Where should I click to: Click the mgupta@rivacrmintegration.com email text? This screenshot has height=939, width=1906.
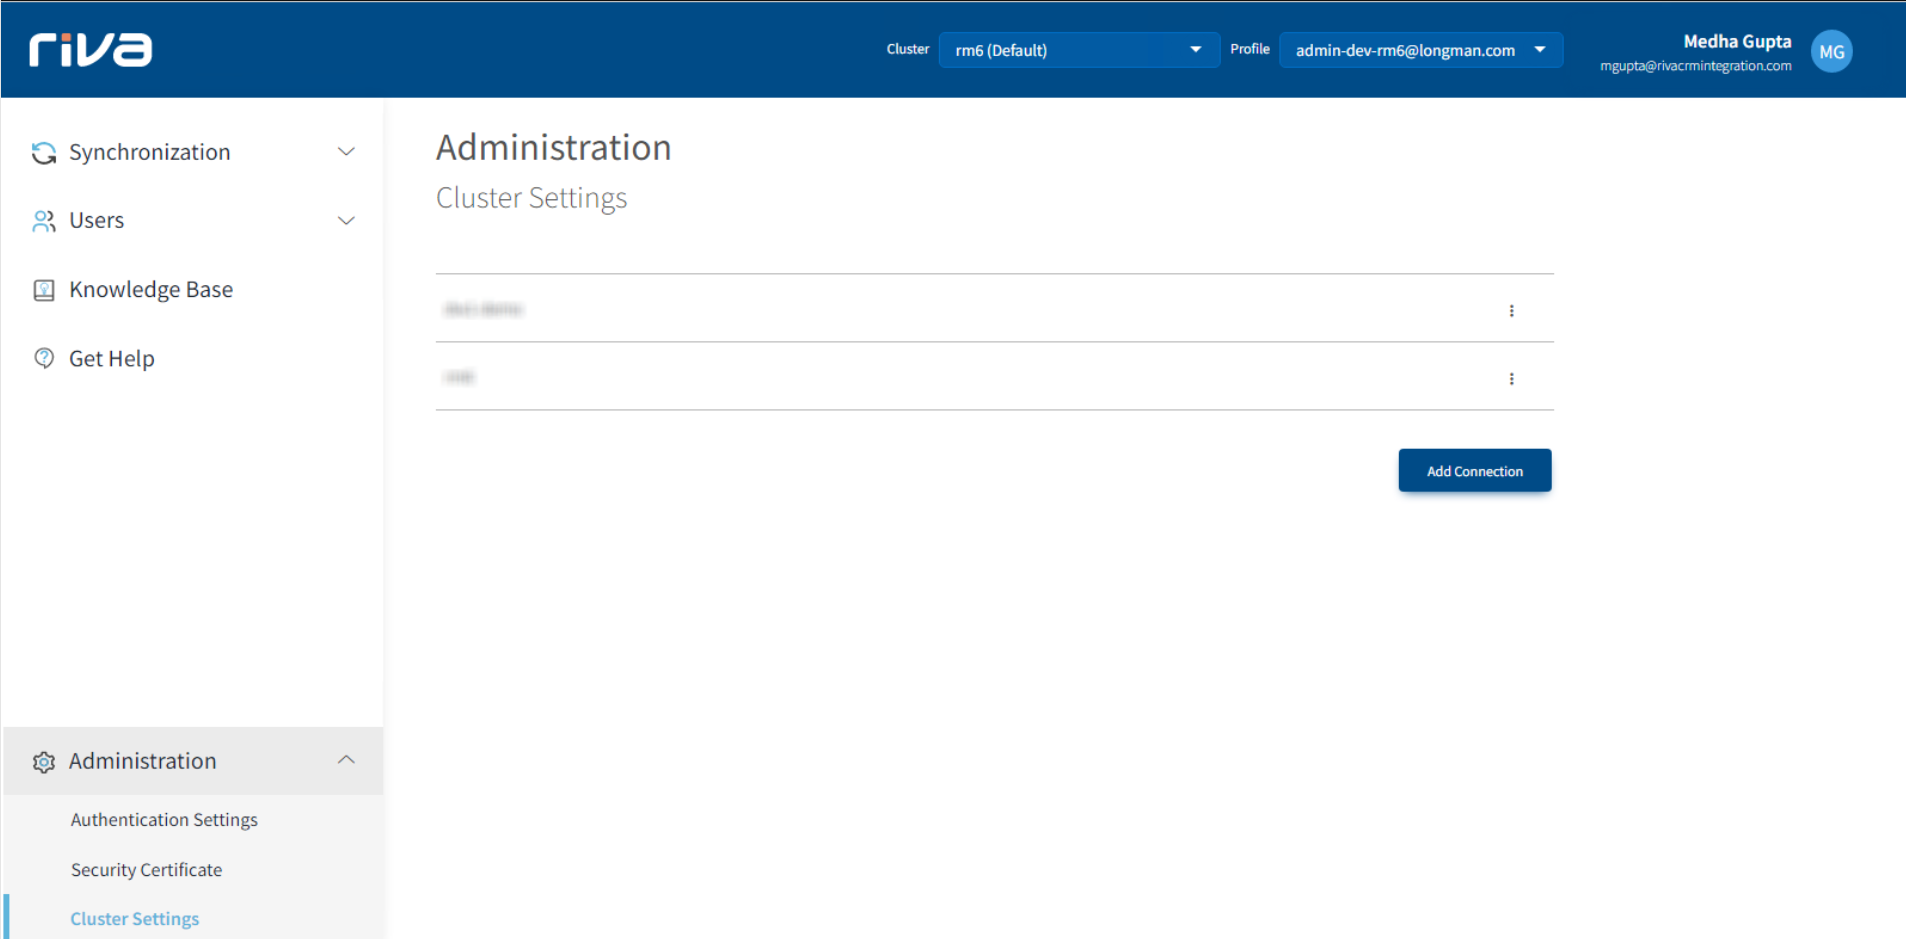click(x=1695, y=67)
